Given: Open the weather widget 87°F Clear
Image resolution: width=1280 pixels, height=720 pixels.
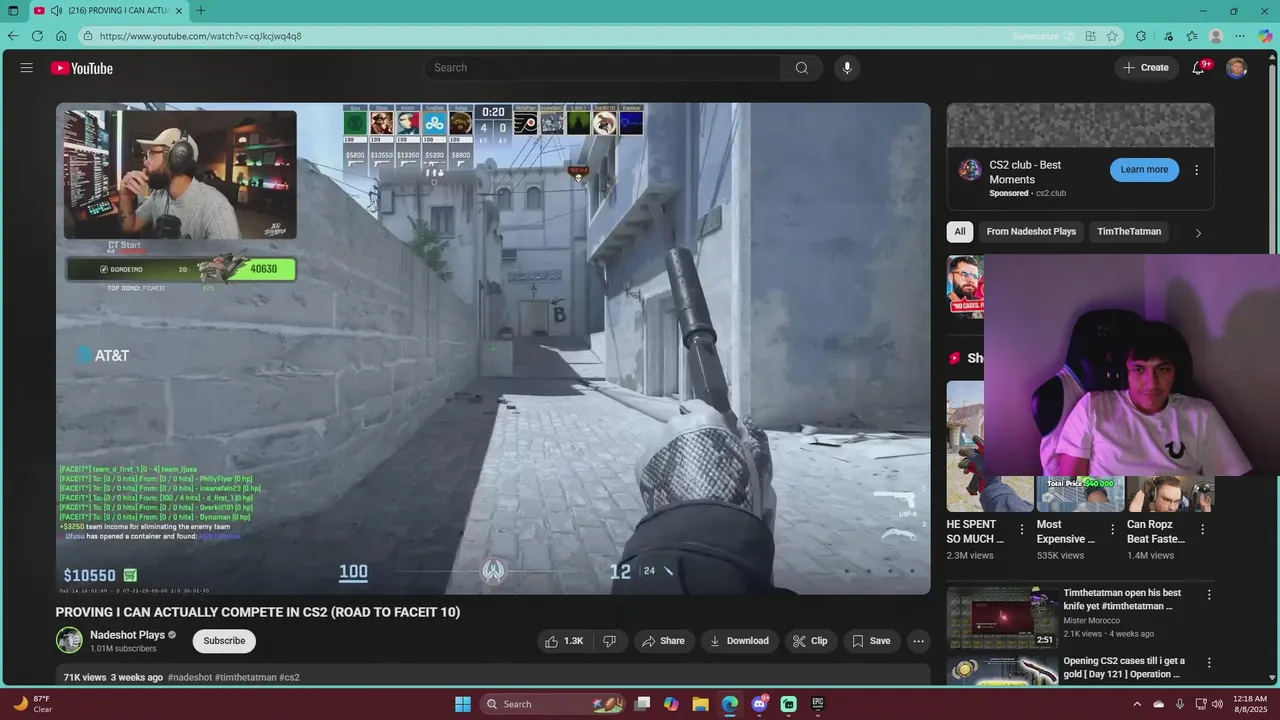Looking at the screenshot, I should pyautogui.click(x=32, y=704).
